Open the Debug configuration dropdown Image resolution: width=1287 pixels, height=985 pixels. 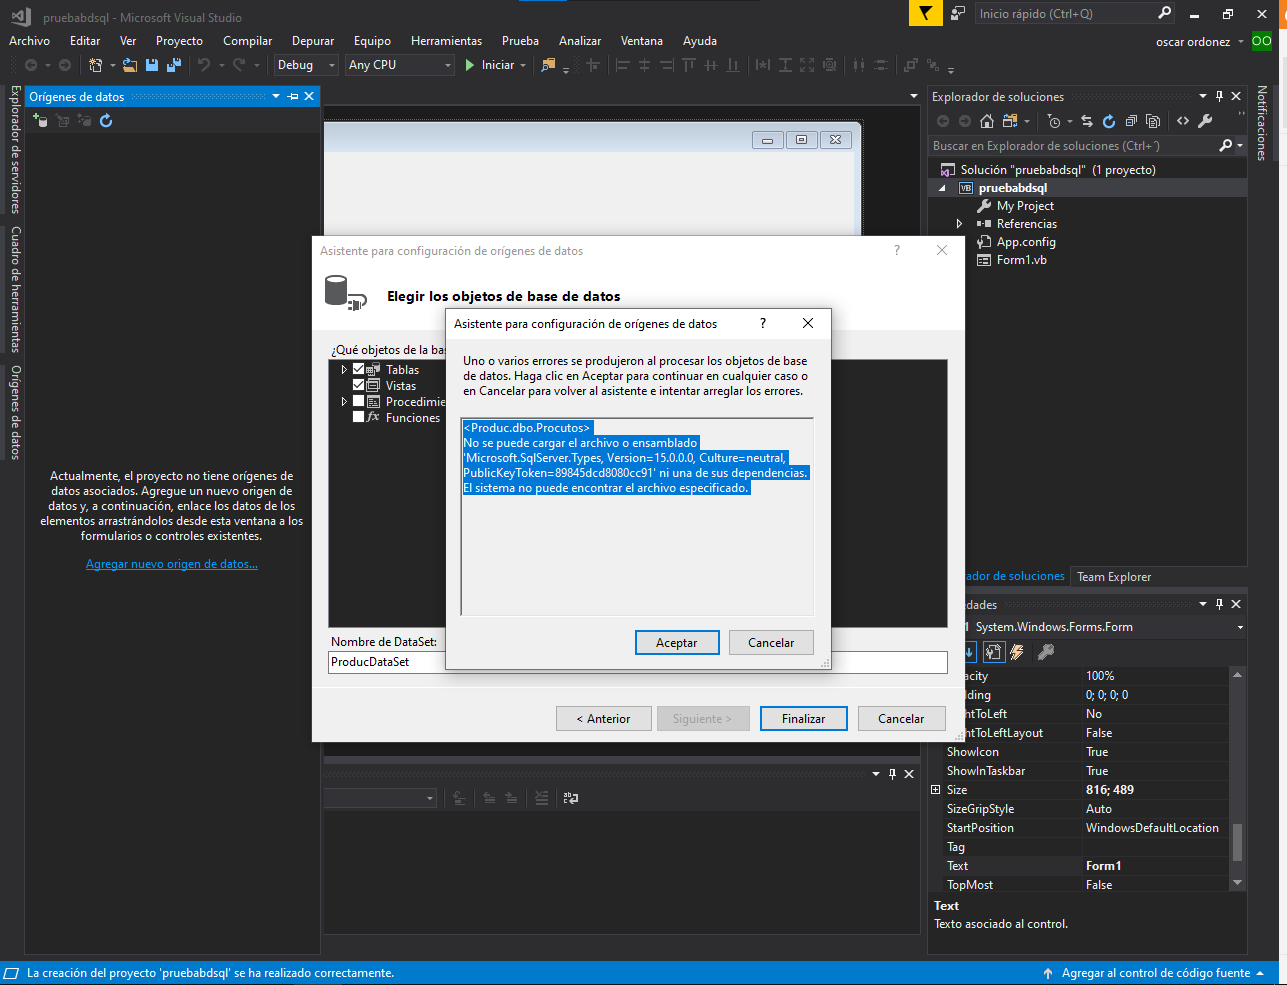click(x=307, y=65)
